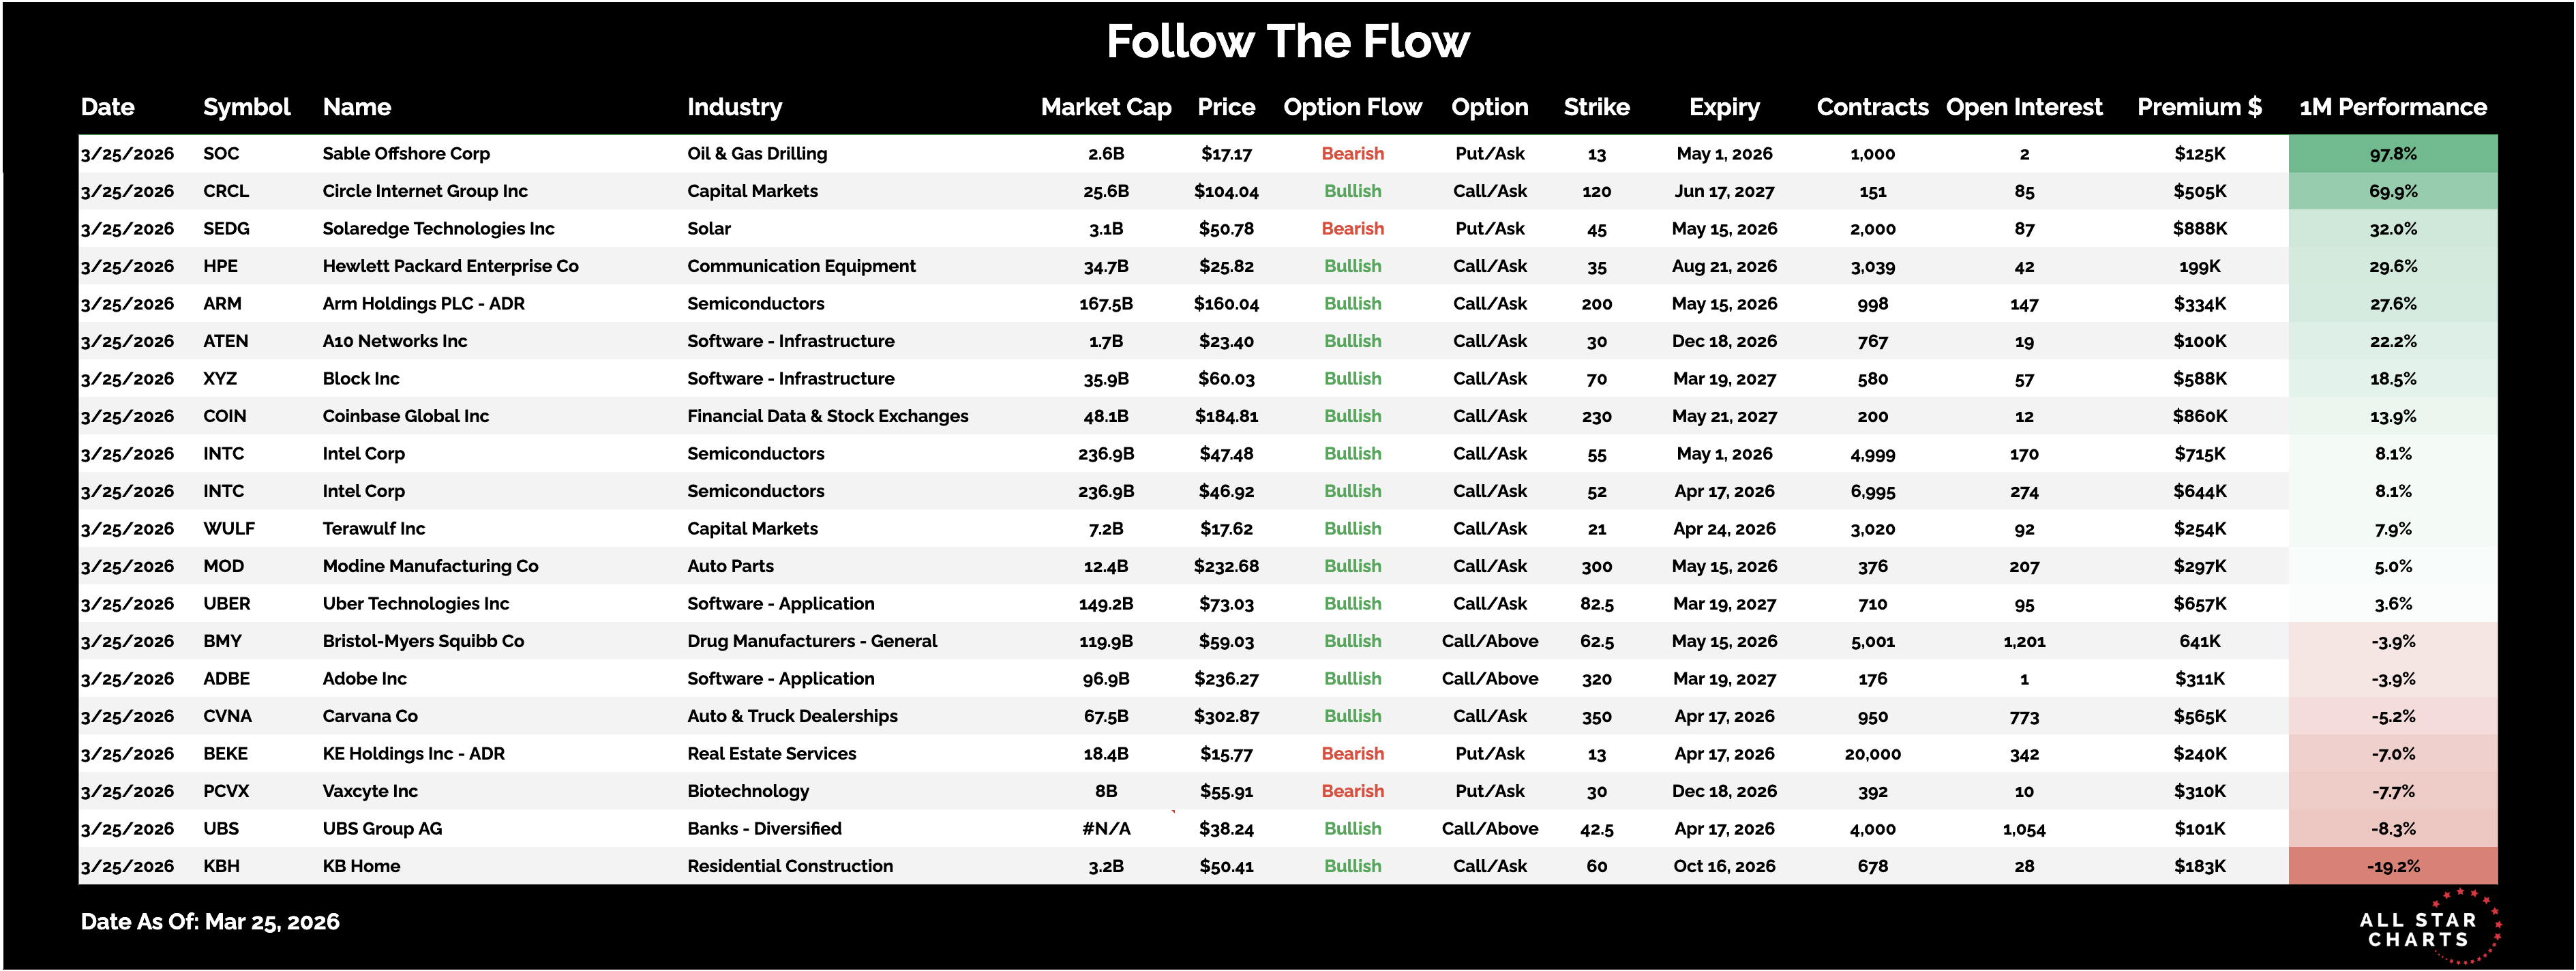Screen dimensions: 2576x971
Task: Click the Follow The Flow title
Action: point(1287,42)
